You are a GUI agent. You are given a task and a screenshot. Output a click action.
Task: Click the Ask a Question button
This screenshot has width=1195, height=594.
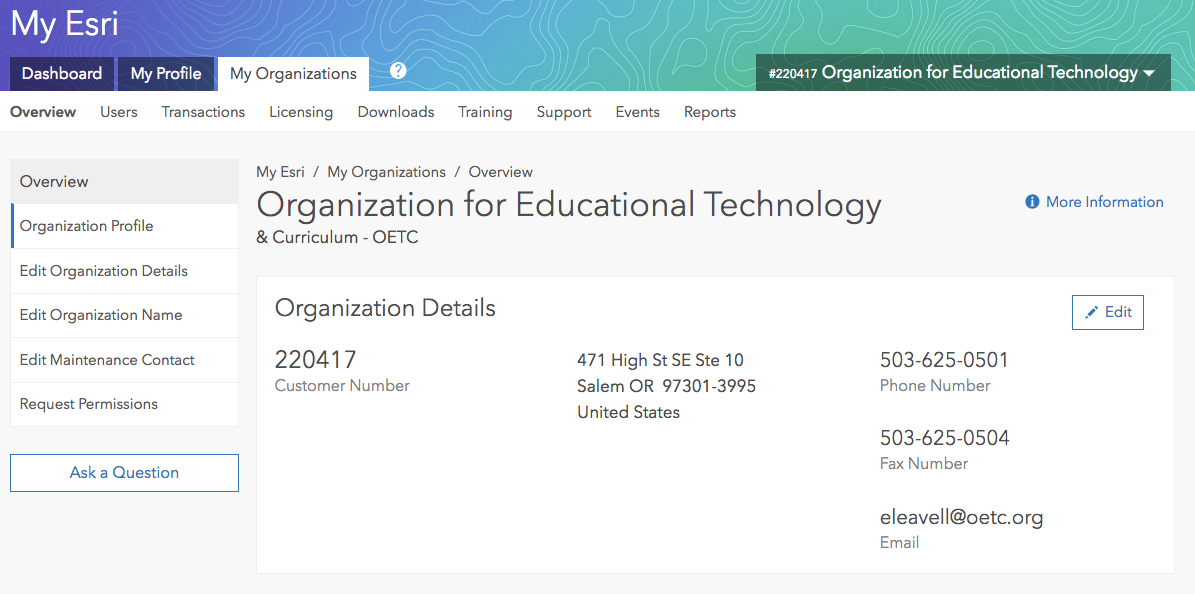pyautogui.click(x=124, y=473)
